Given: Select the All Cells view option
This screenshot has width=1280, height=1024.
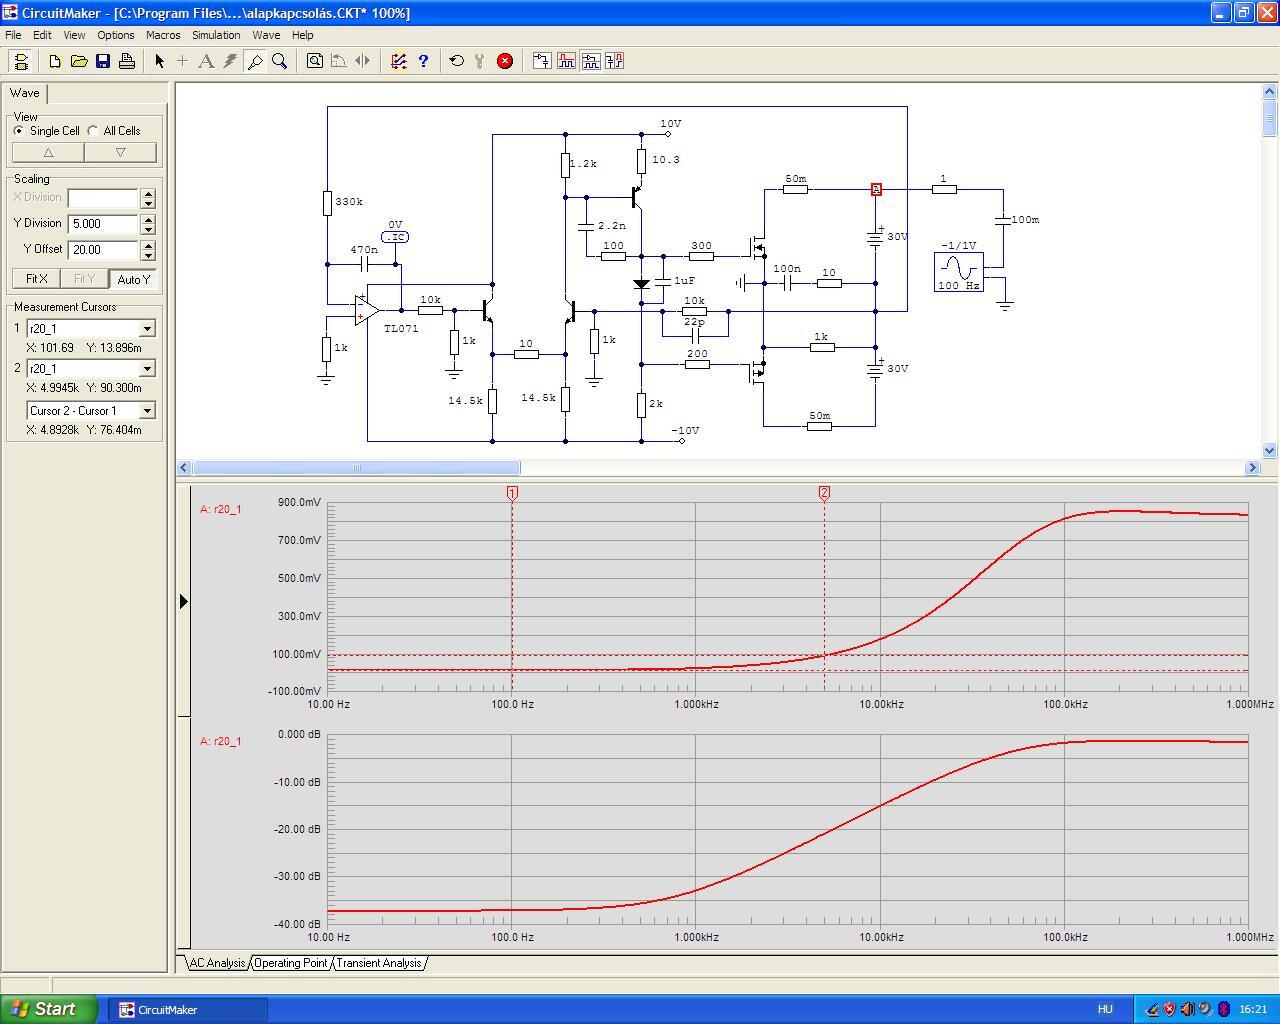Looking at the screenshot, I should click(114, 131).
